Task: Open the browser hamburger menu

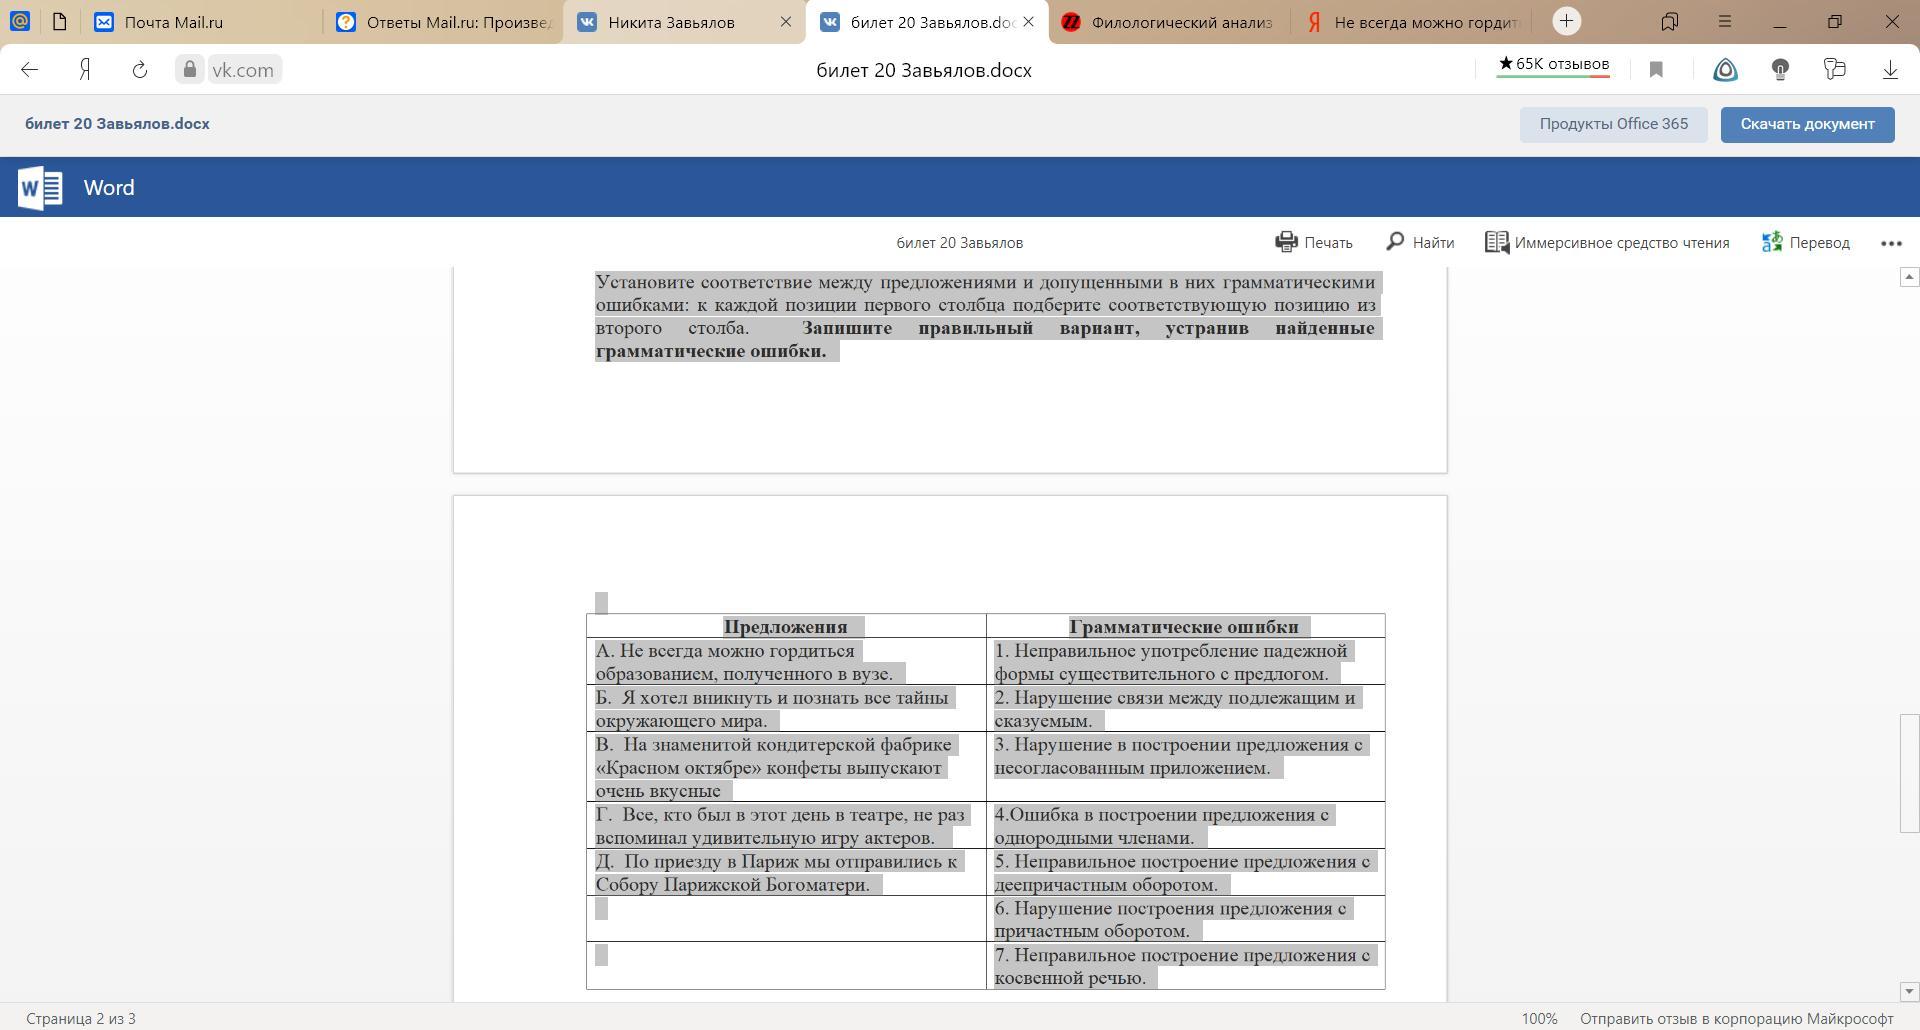Action: click(x=1725, y=21)
